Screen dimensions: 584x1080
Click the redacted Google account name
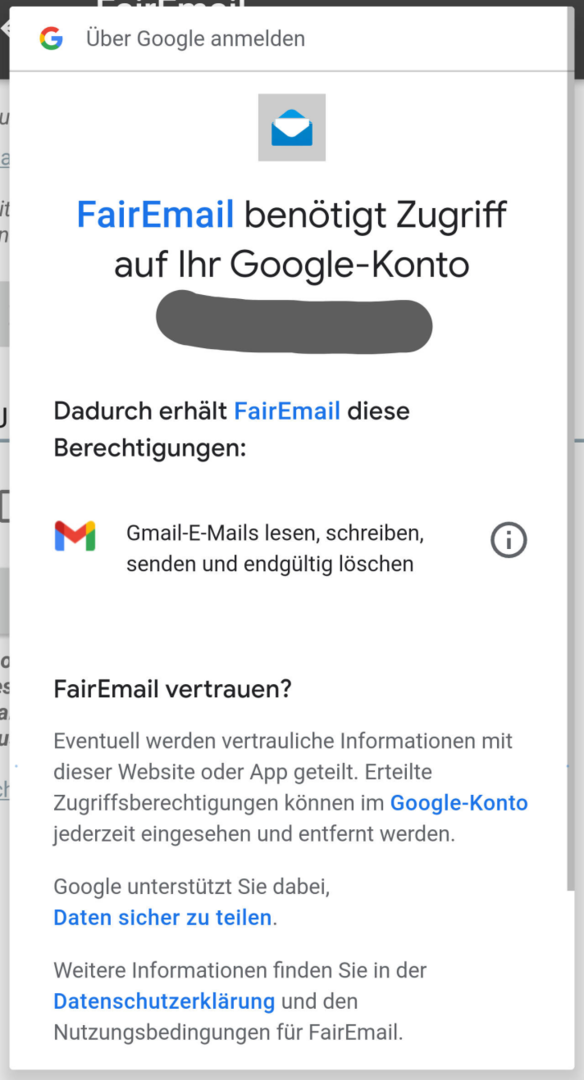click(x=294, y=323)
